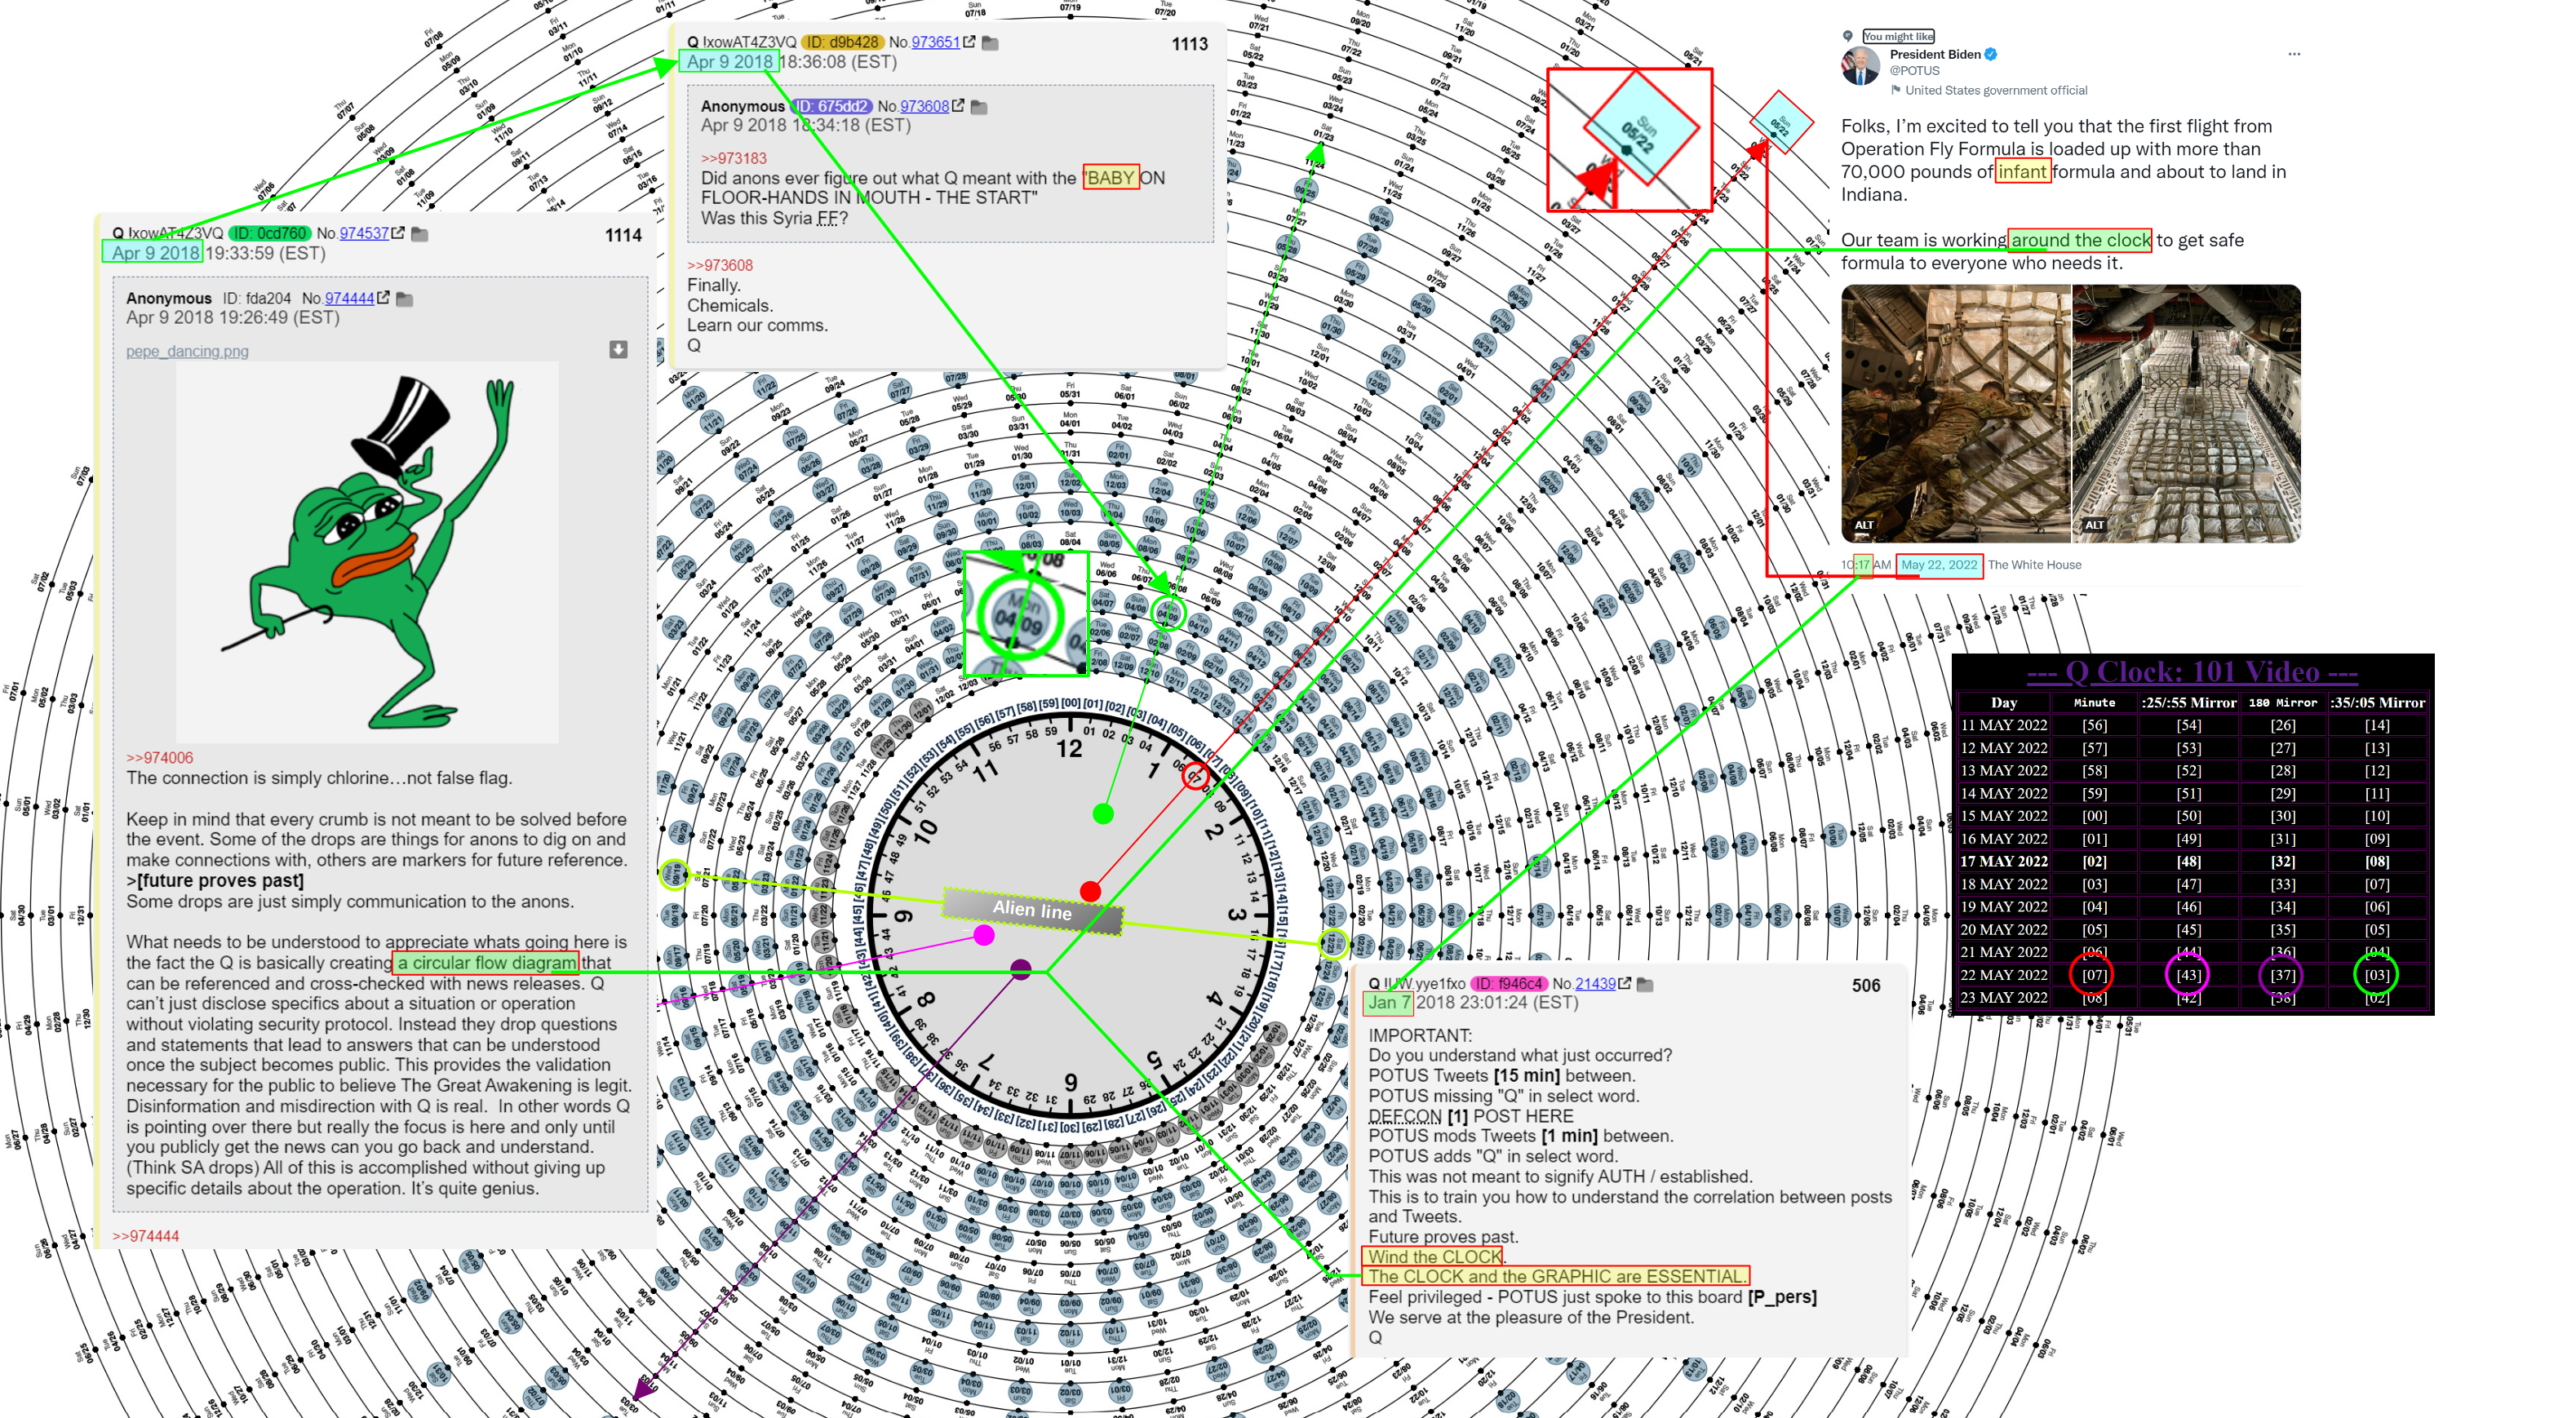Open post number 973608 link
The height and width of the screenshot is (1418, 2576).
click(924, 106)
